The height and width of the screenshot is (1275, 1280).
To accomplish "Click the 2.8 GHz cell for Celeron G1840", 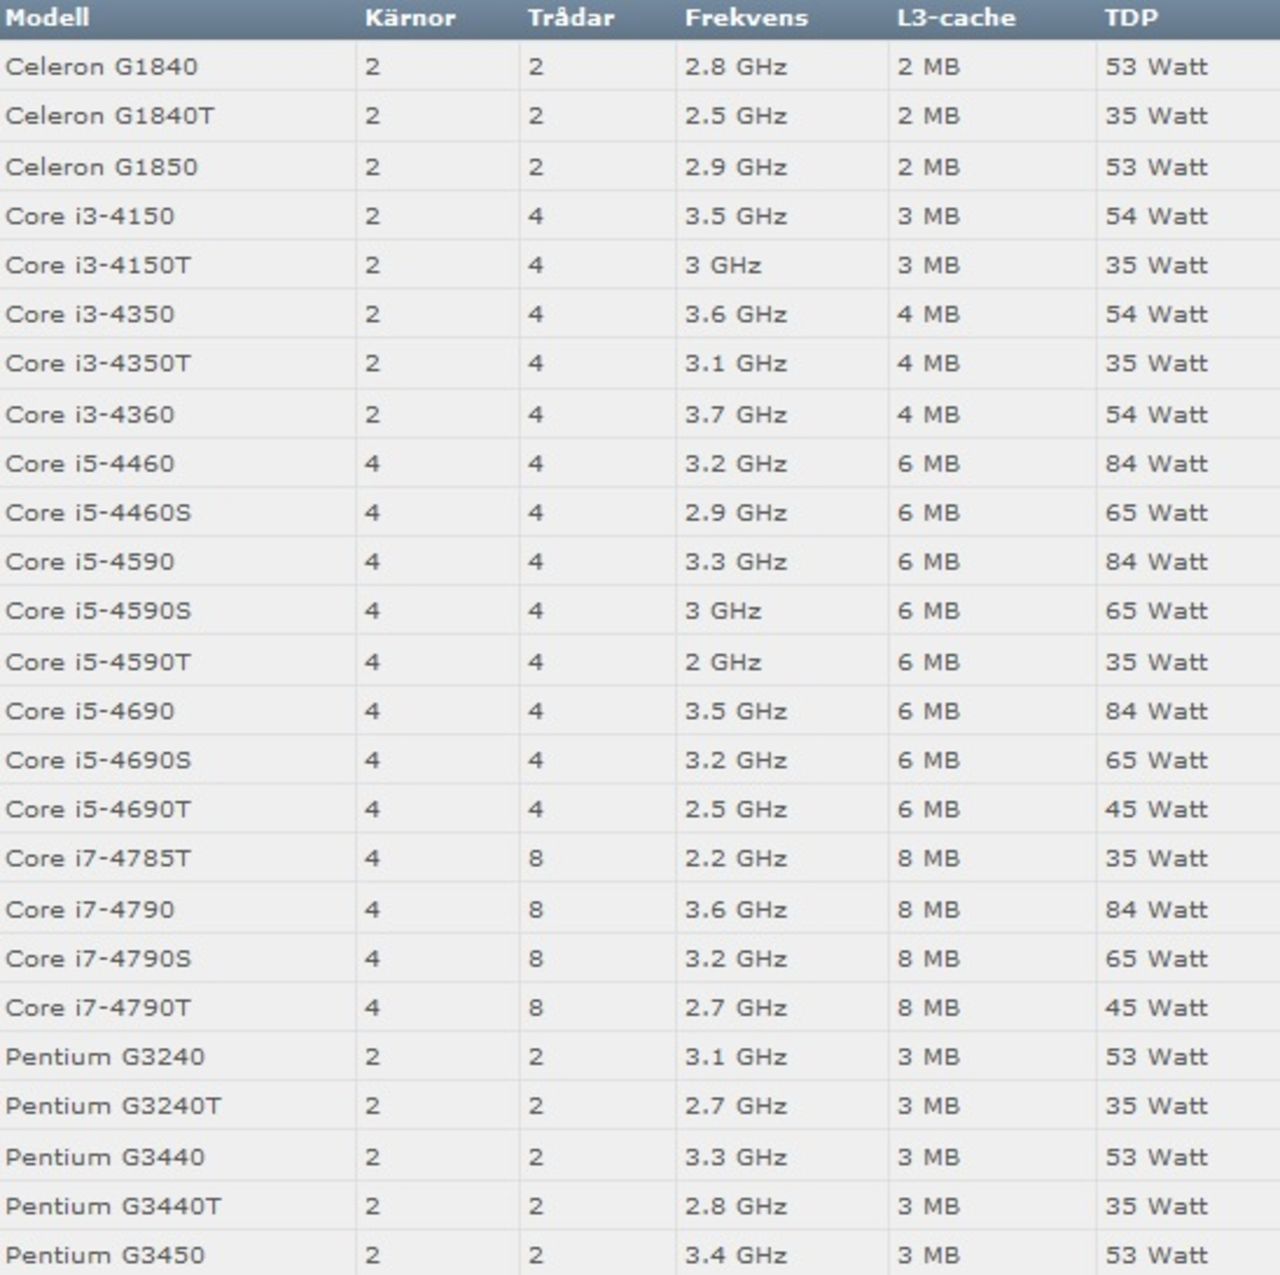I will click(x=714, y=67).
